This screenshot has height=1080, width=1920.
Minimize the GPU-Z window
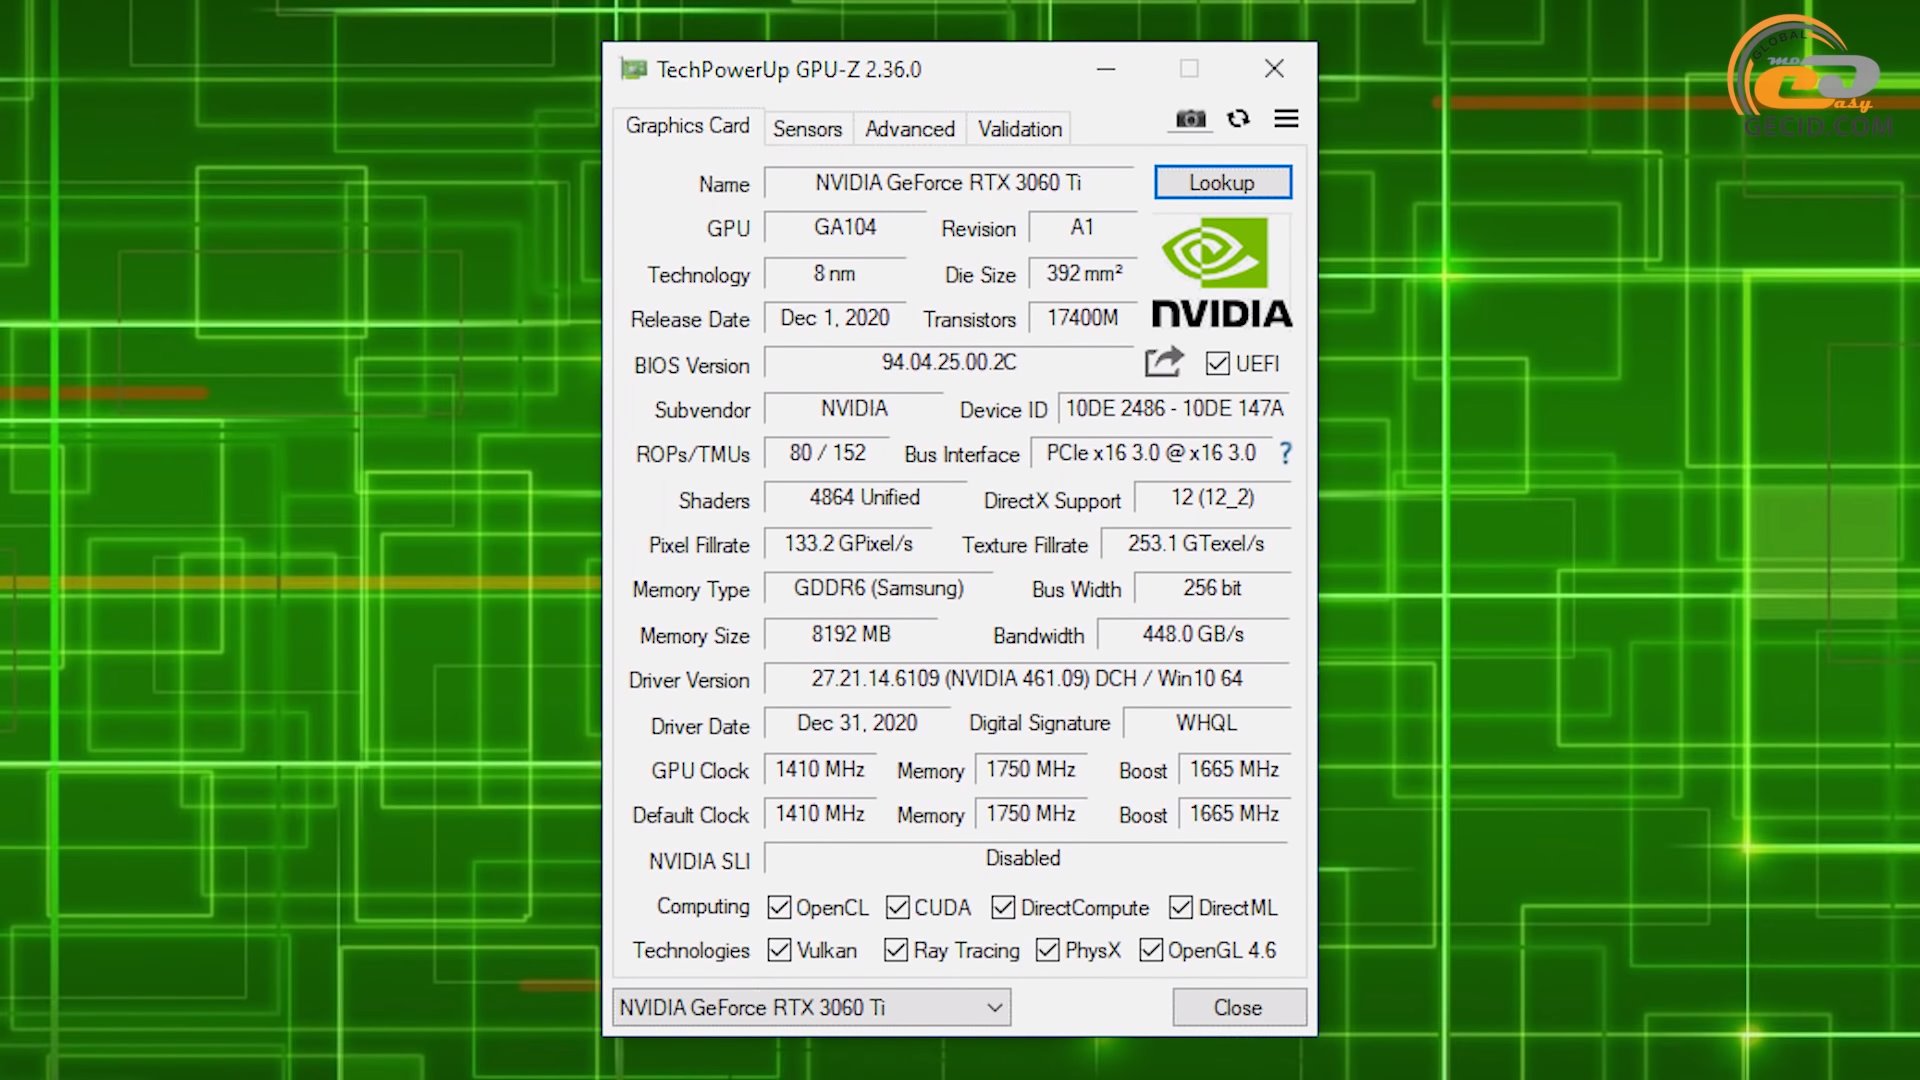tap(1106, 69)
